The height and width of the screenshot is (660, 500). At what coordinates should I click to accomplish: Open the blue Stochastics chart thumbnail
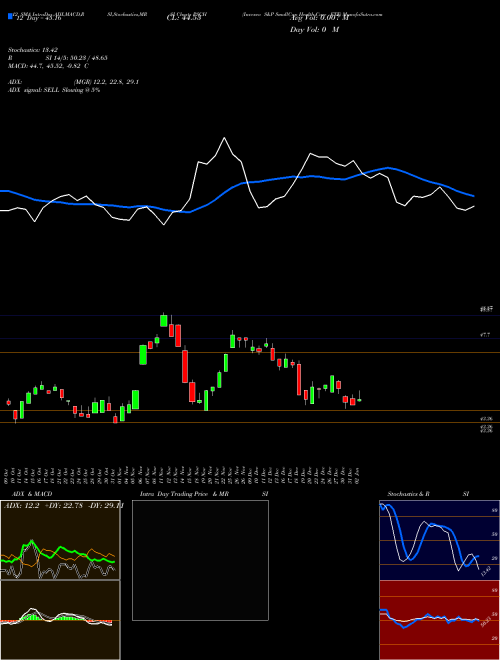[439, 540]
